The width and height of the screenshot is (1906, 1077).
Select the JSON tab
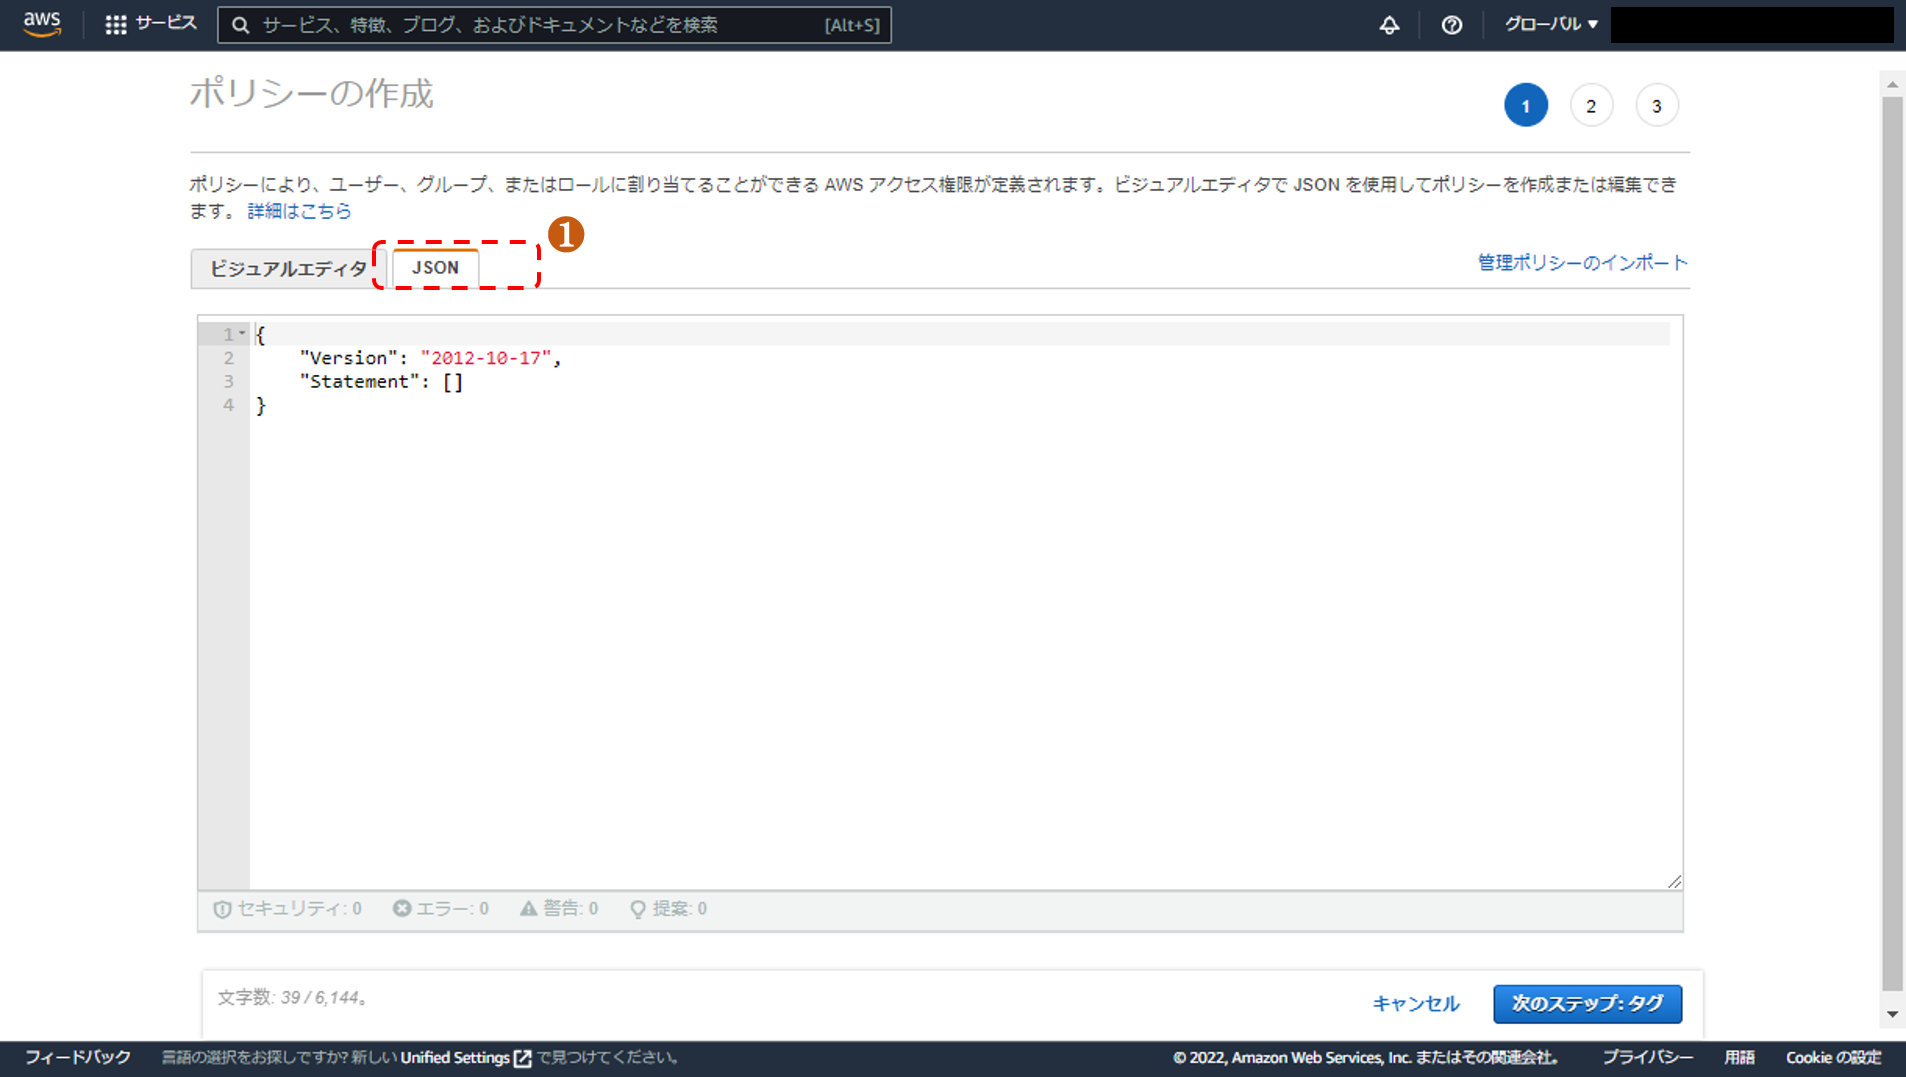435,268
